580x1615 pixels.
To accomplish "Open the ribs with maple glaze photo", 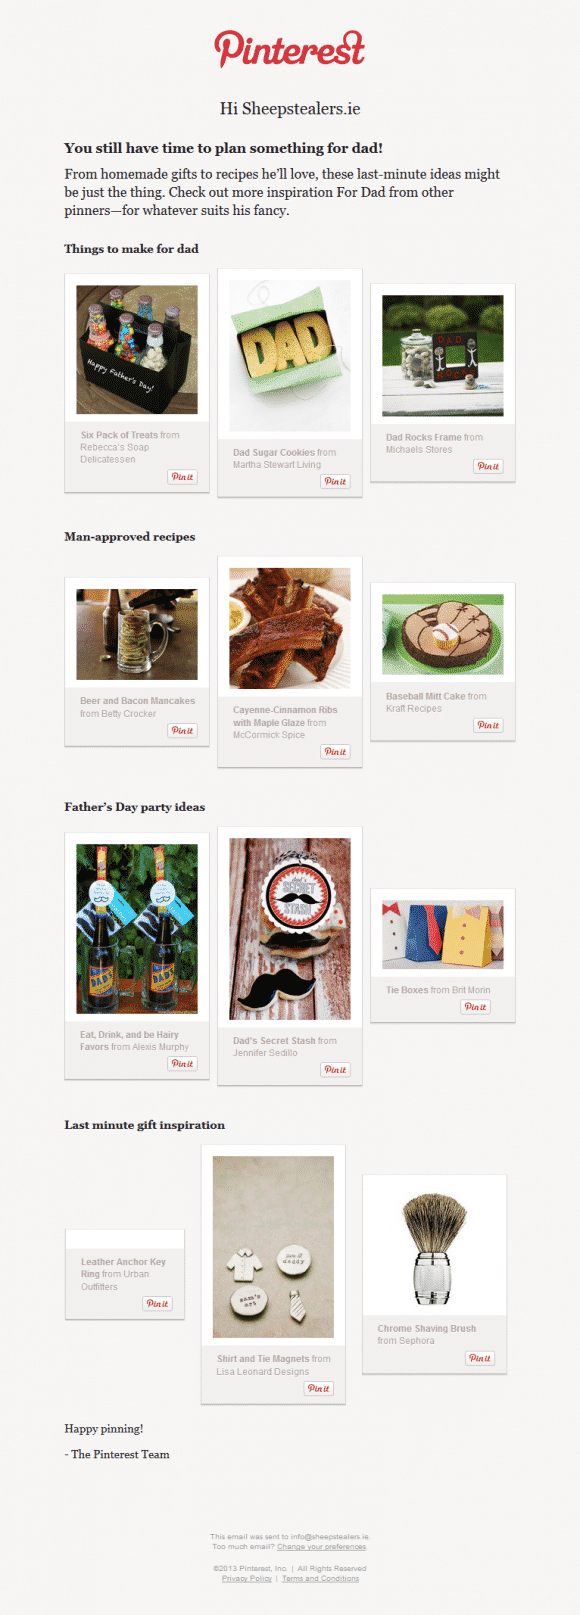I will pyautogui.click(x=290, y=629).
